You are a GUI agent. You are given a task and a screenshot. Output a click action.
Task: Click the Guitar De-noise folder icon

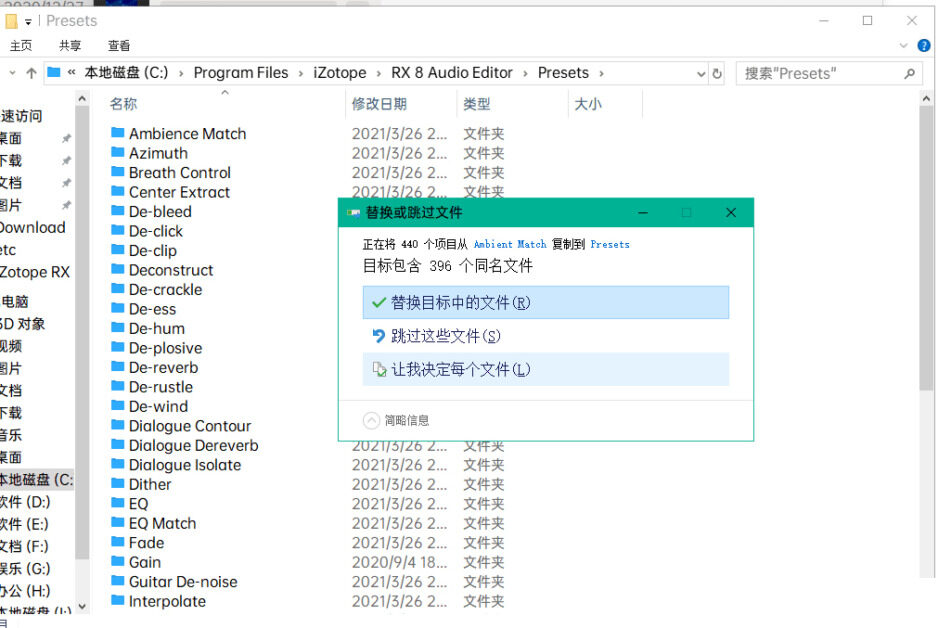(117, 581)
